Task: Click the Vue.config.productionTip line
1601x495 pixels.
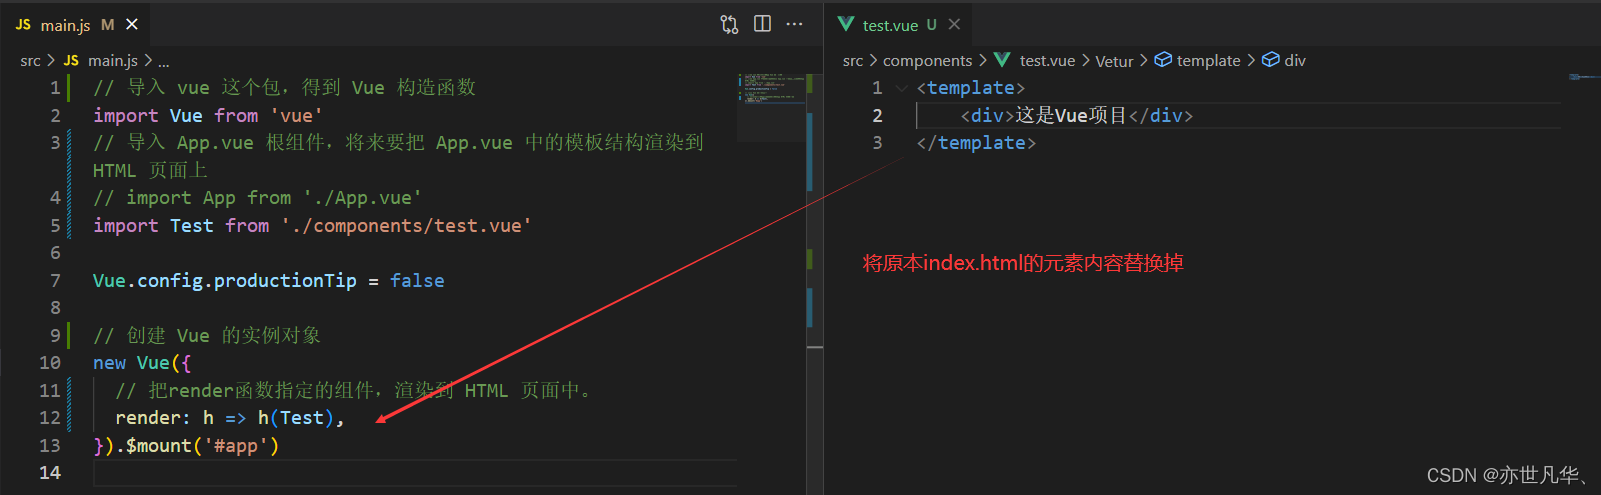Action: click(268, 281)
